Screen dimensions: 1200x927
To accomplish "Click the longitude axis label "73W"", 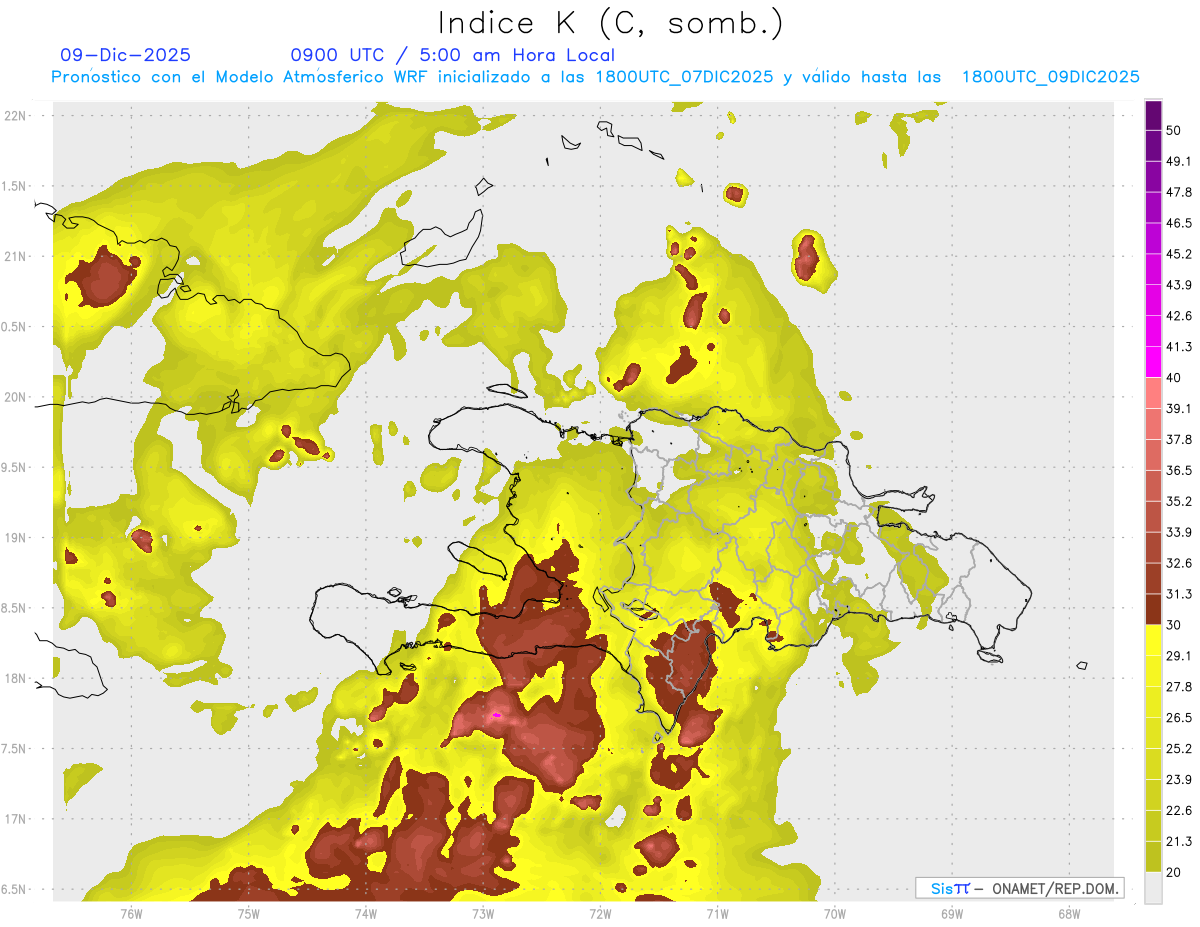I will (483, 914).
